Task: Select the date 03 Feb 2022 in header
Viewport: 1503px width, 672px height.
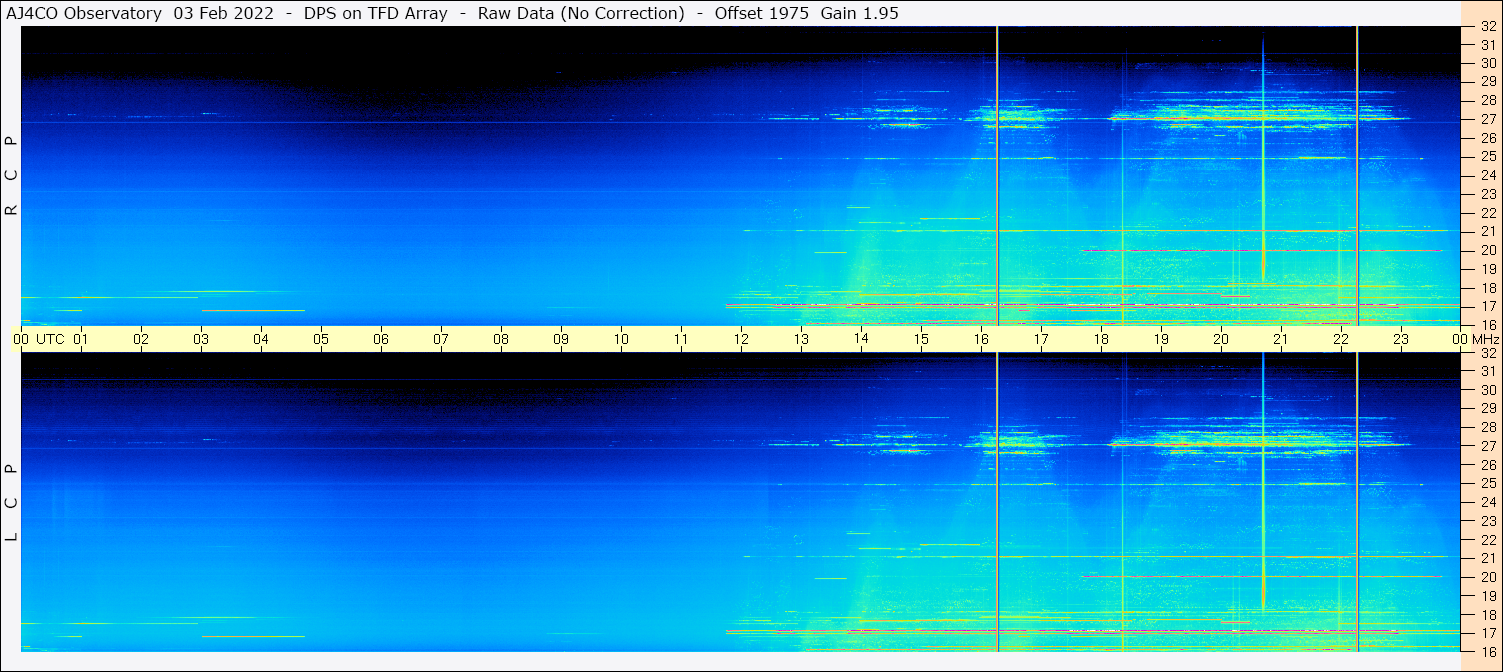Action: click(x=224, y=13)
